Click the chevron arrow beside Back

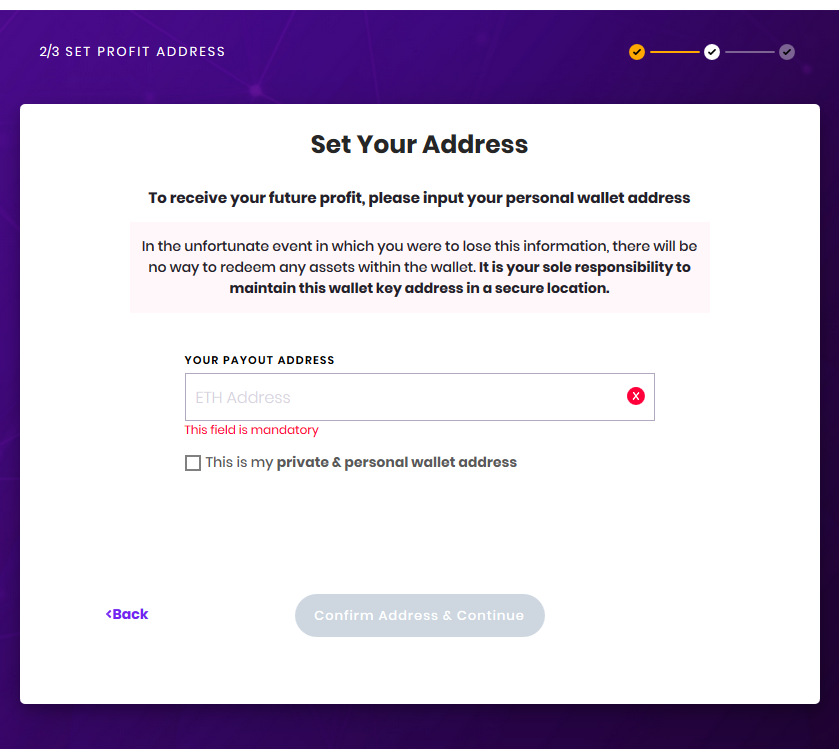click(109, 614)
